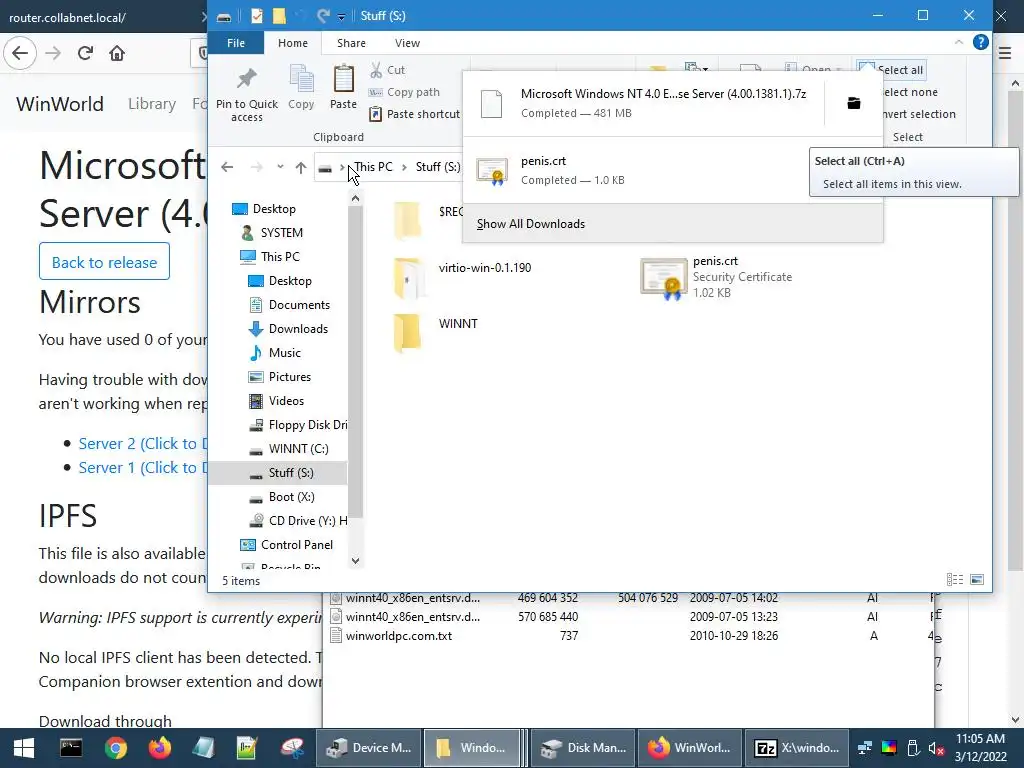Switch to Disk Management taskbar window
The height and width of the screenshot is (768, 1024).
pos(583,748)
